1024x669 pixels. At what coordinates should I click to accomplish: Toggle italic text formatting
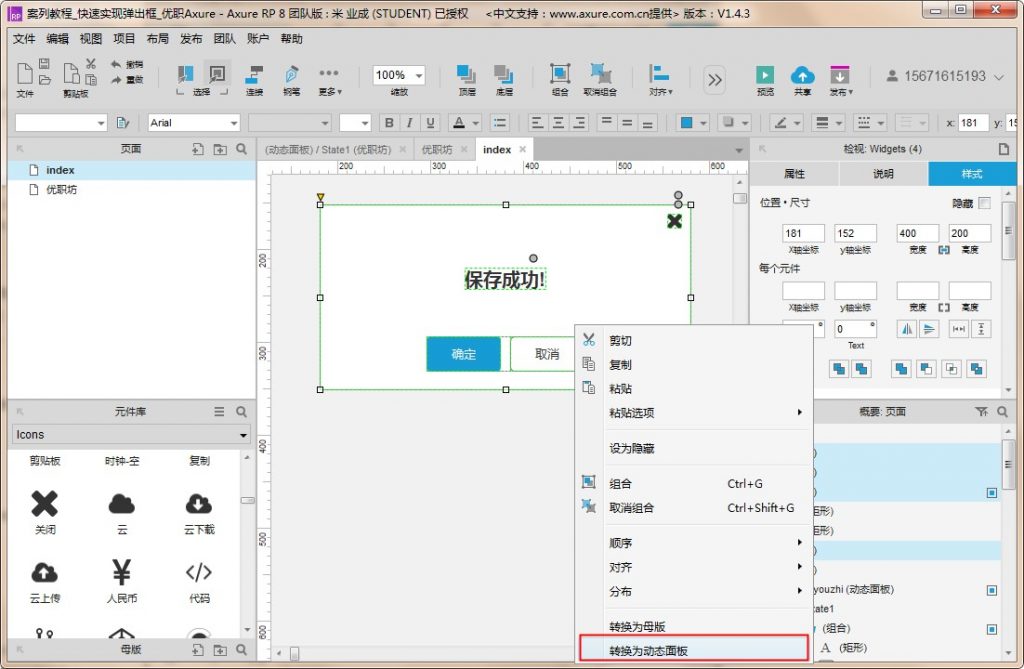[410, 123]
